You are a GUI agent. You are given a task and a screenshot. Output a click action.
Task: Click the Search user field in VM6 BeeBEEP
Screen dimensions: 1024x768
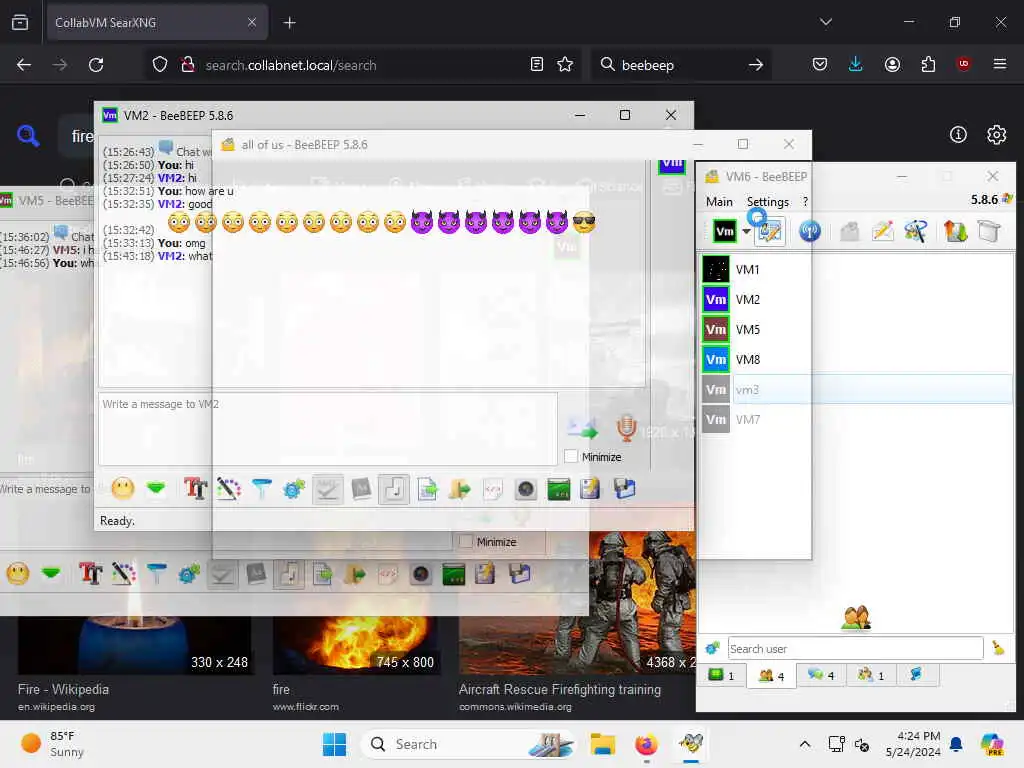pos(856,648)
